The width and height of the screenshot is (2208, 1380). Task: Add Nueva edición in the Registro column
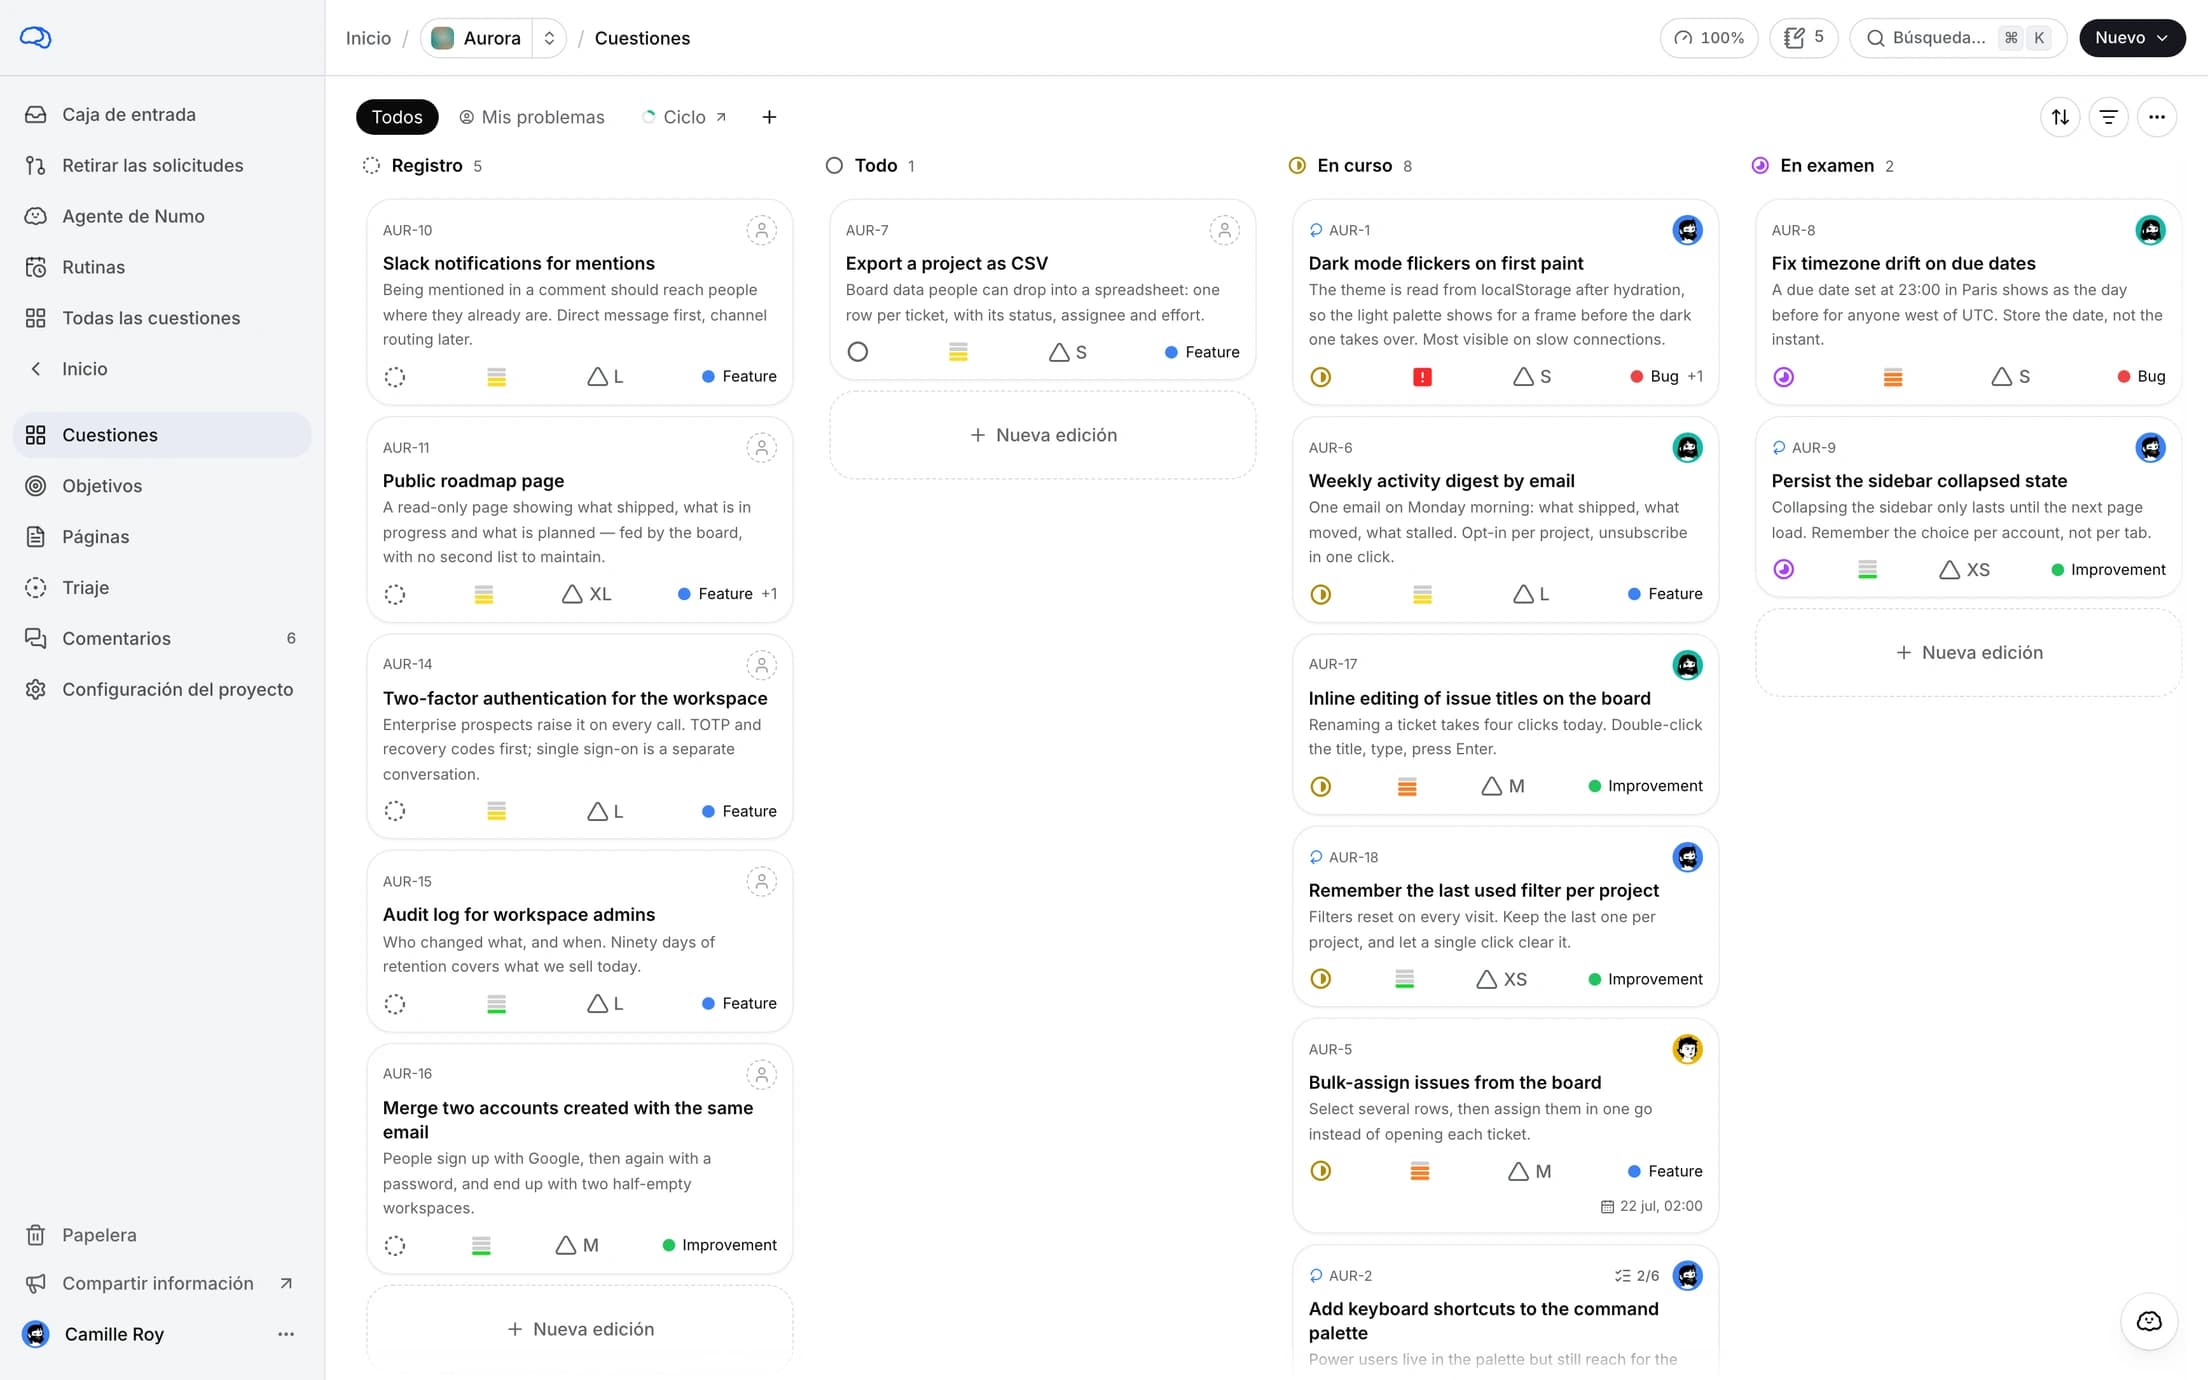(580, 1329)
